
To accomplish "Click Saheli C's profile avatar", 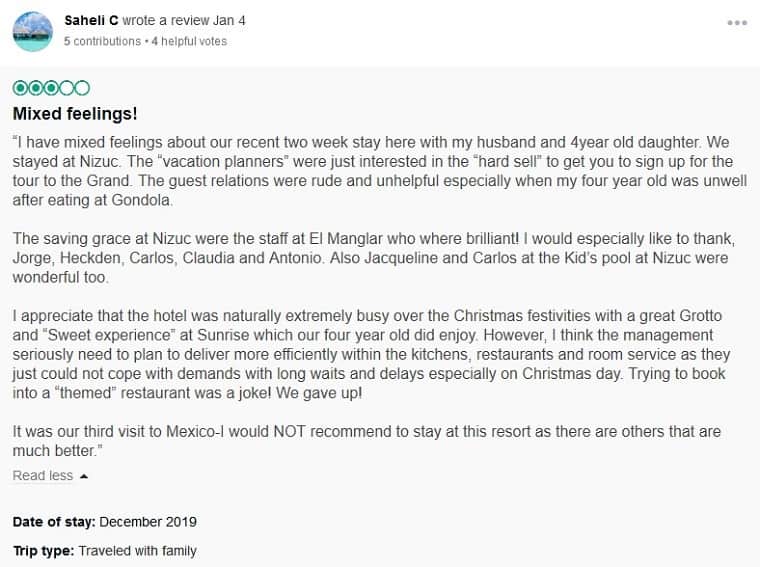I will pyautogui.click(x=33, y=32).
